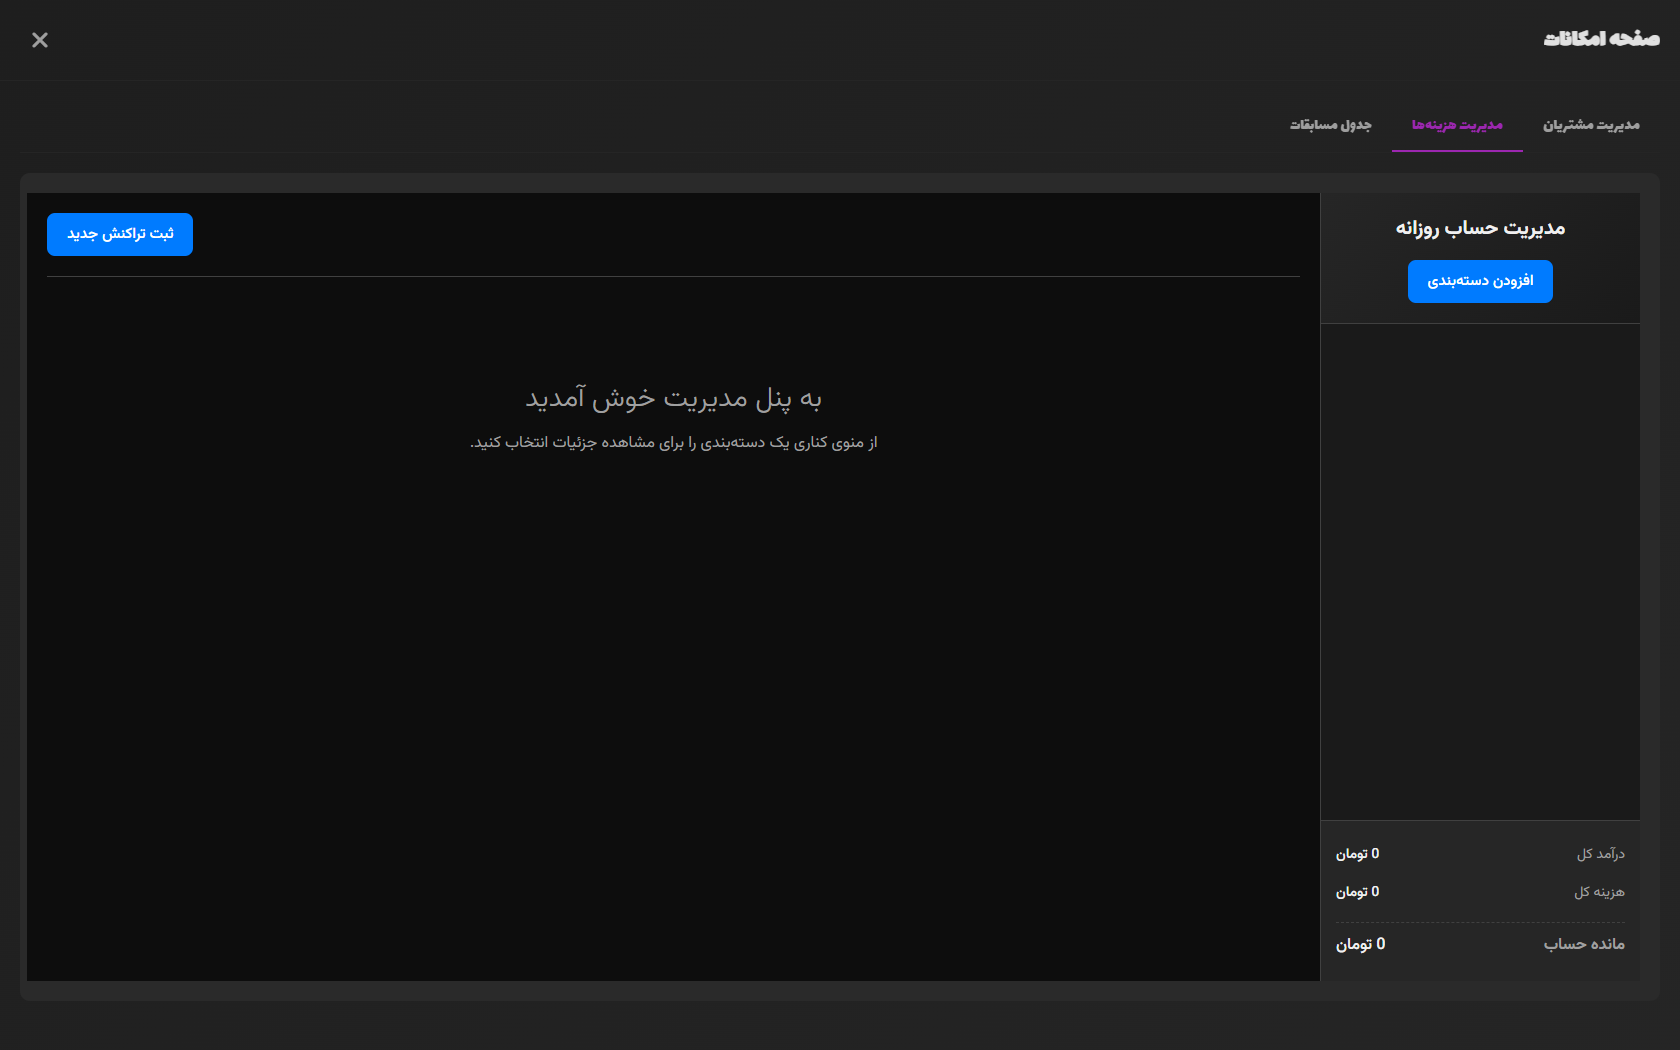
Task: Click the مانده حساب label
Action: pos(1584,944)
